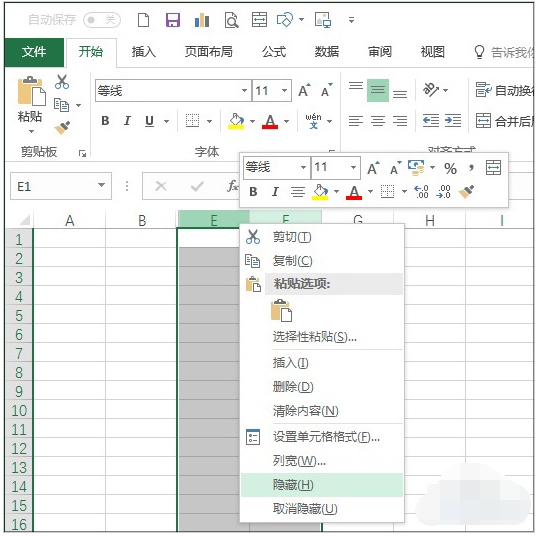Screen dimensions: 541x536
Task: Click 自动换行 wrap text button
Action: pos(504,90)
